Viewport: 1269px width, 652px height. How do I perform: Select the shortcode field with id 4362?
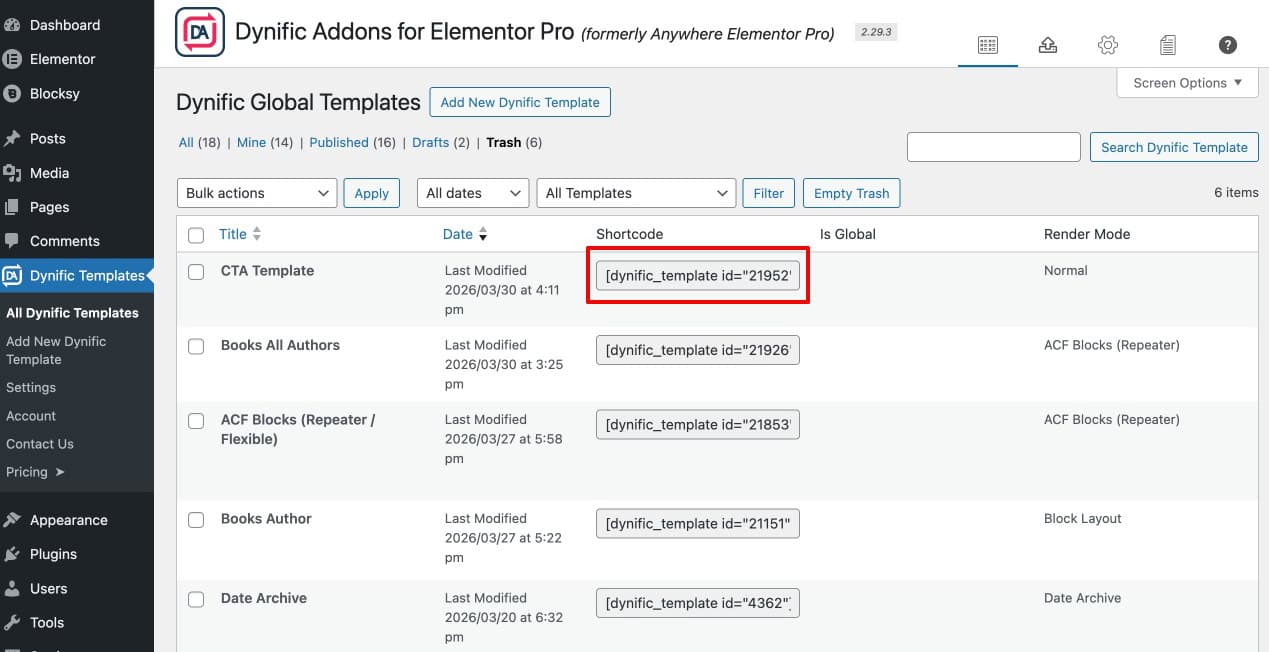(698, 603)
